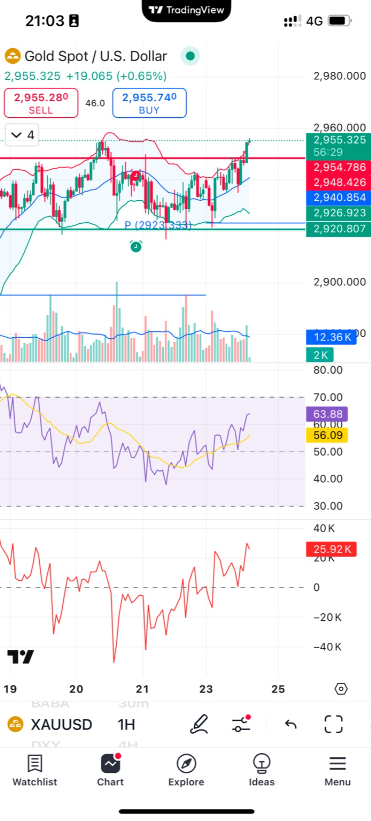The height and width of the screenshot is (821, 371).
Task: Tap TradingView pill at top of screen
Action: [186, 10]
